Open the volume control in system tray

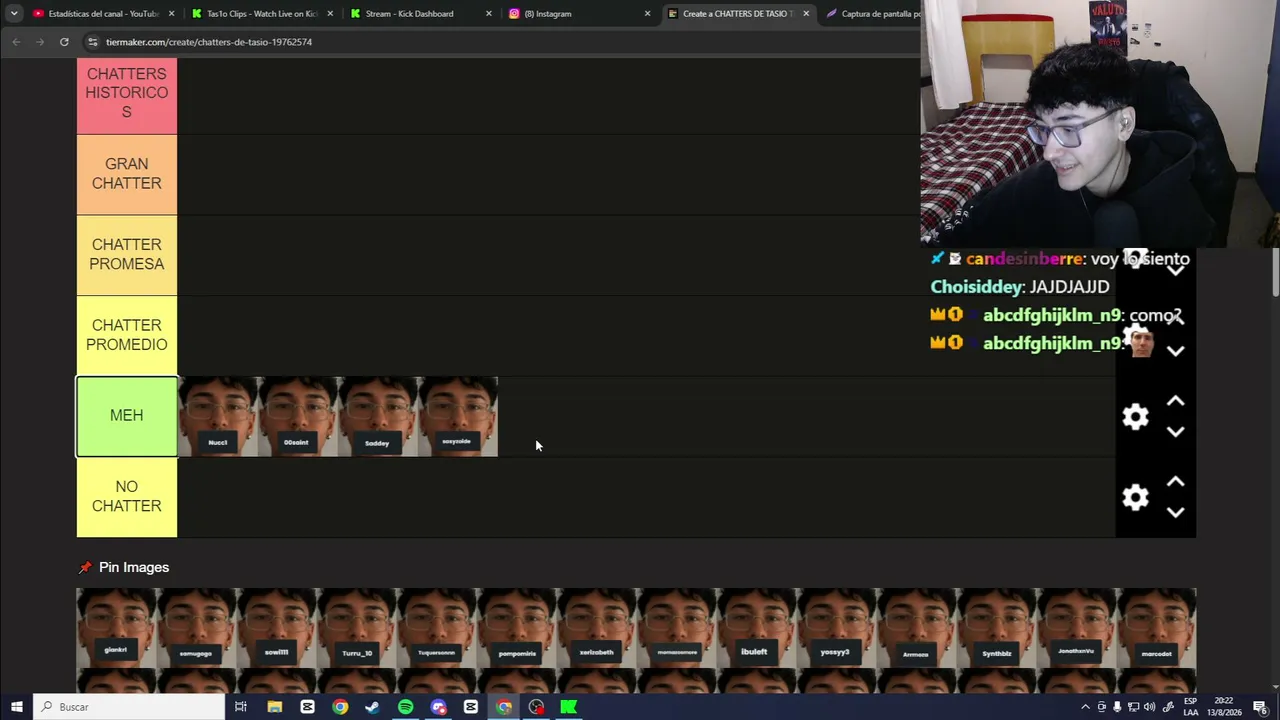coord(1149,707)
